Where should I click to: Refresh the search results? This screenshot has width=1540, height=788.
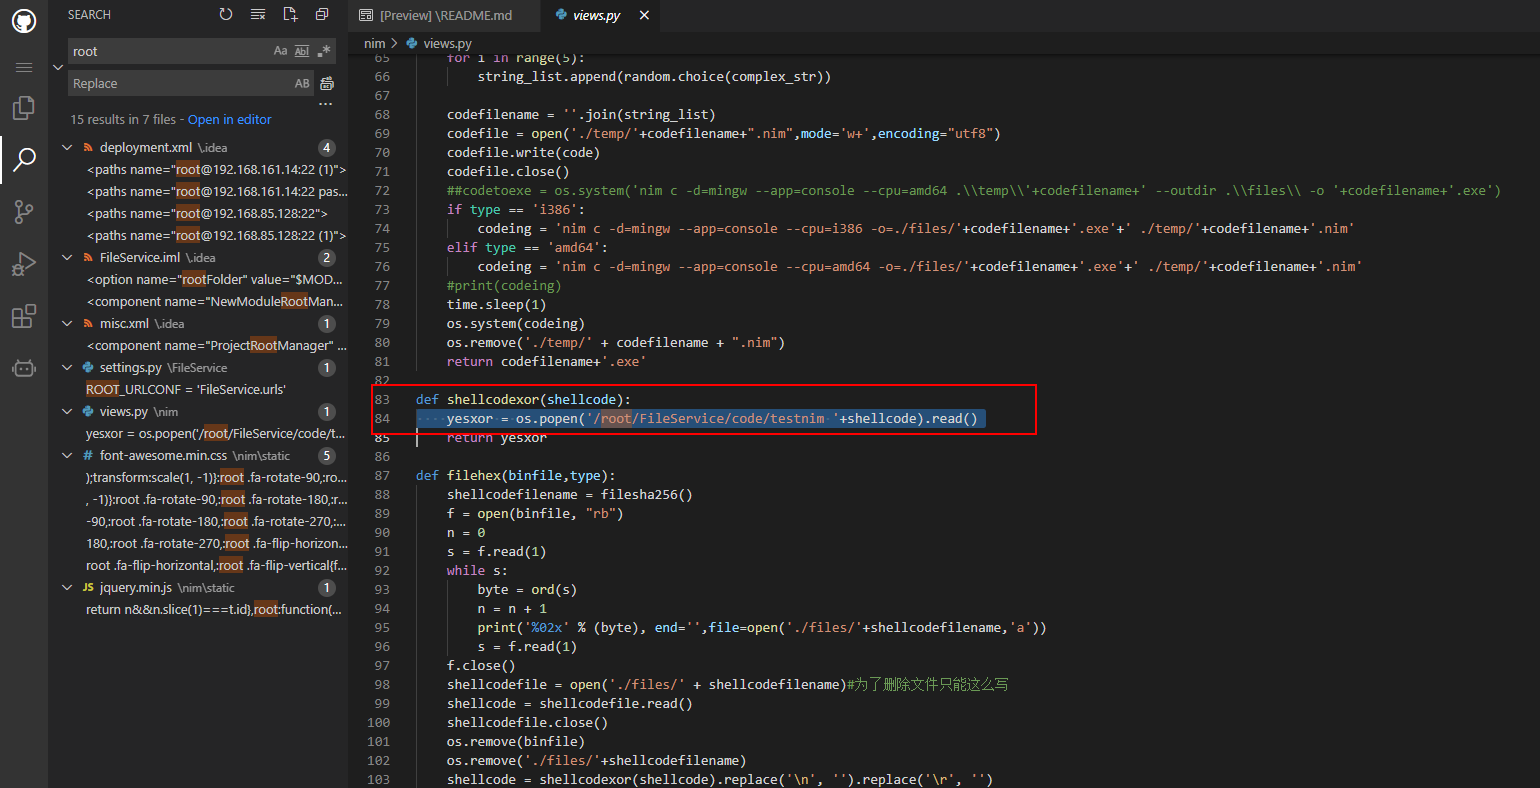pyautogui.click(x=226, y=15)
